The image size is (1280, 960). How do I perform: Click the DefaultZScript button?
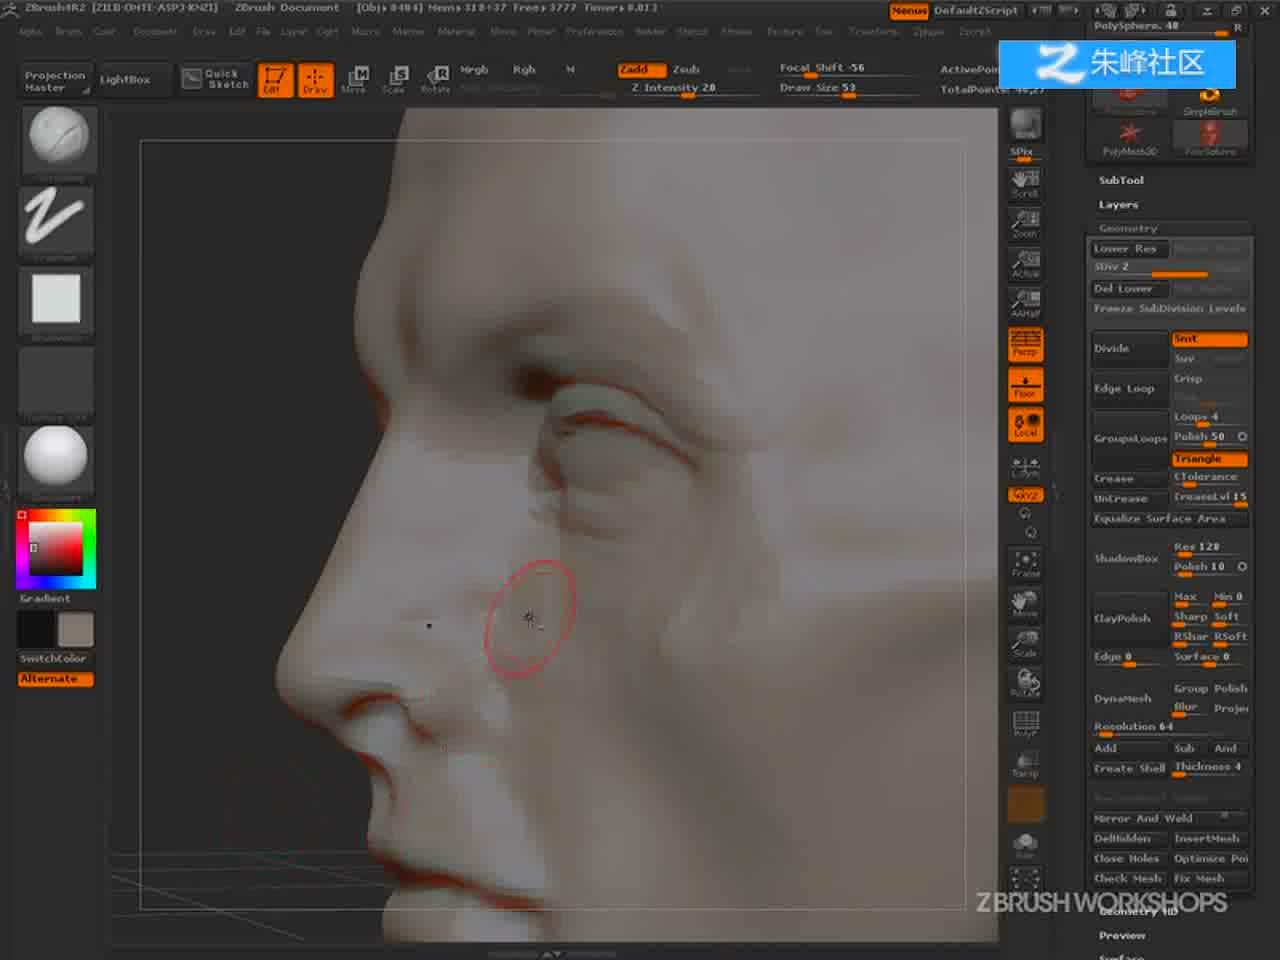[x=976, y=11]
